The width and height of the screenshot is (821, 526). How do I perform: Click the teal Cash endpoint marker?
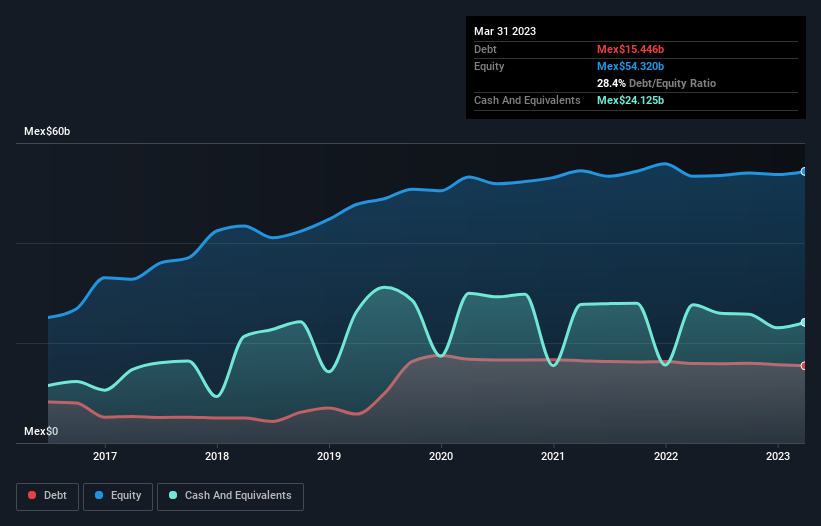tap(804, 322)
